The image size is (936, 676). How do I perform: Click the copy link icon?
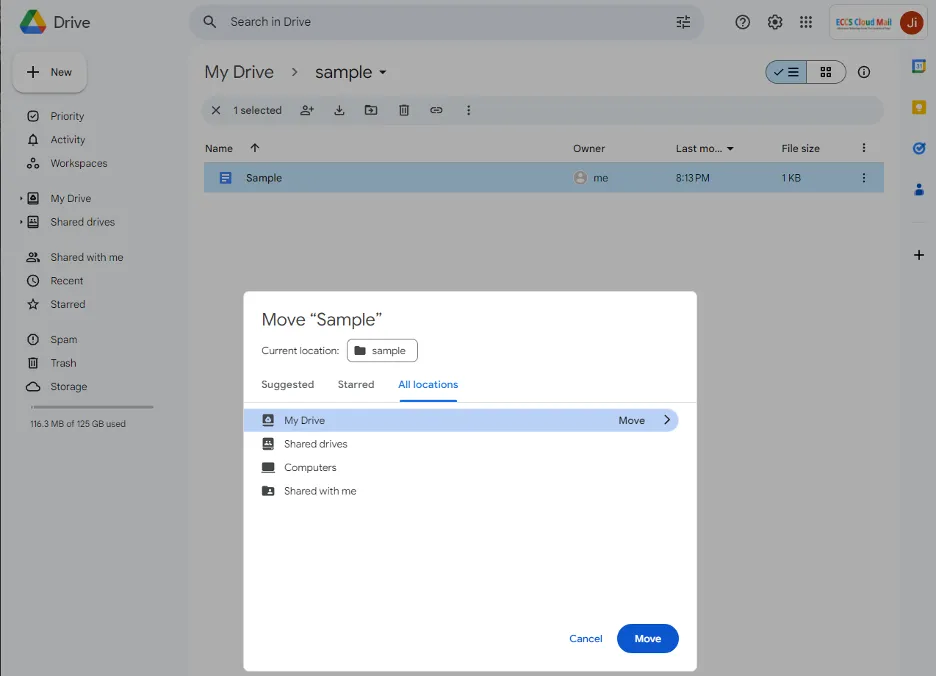click(436, 110)
